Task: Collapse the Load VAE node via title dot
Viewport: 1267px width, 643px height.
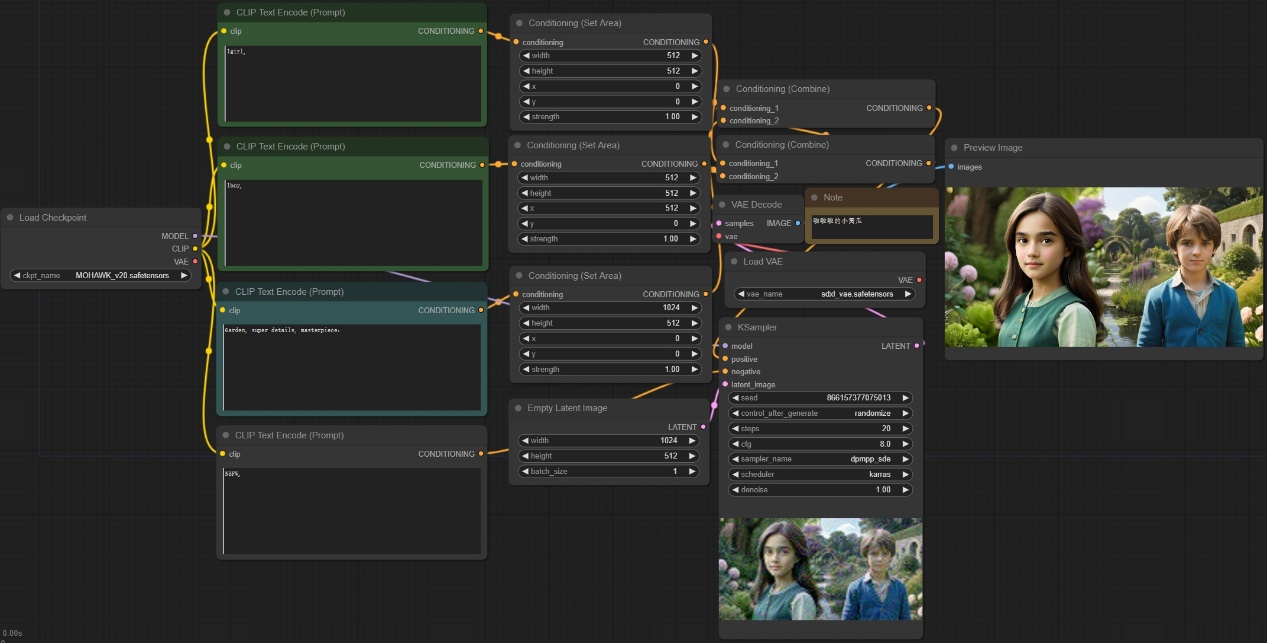Action: pyautogui.click(x=734, y=262)
